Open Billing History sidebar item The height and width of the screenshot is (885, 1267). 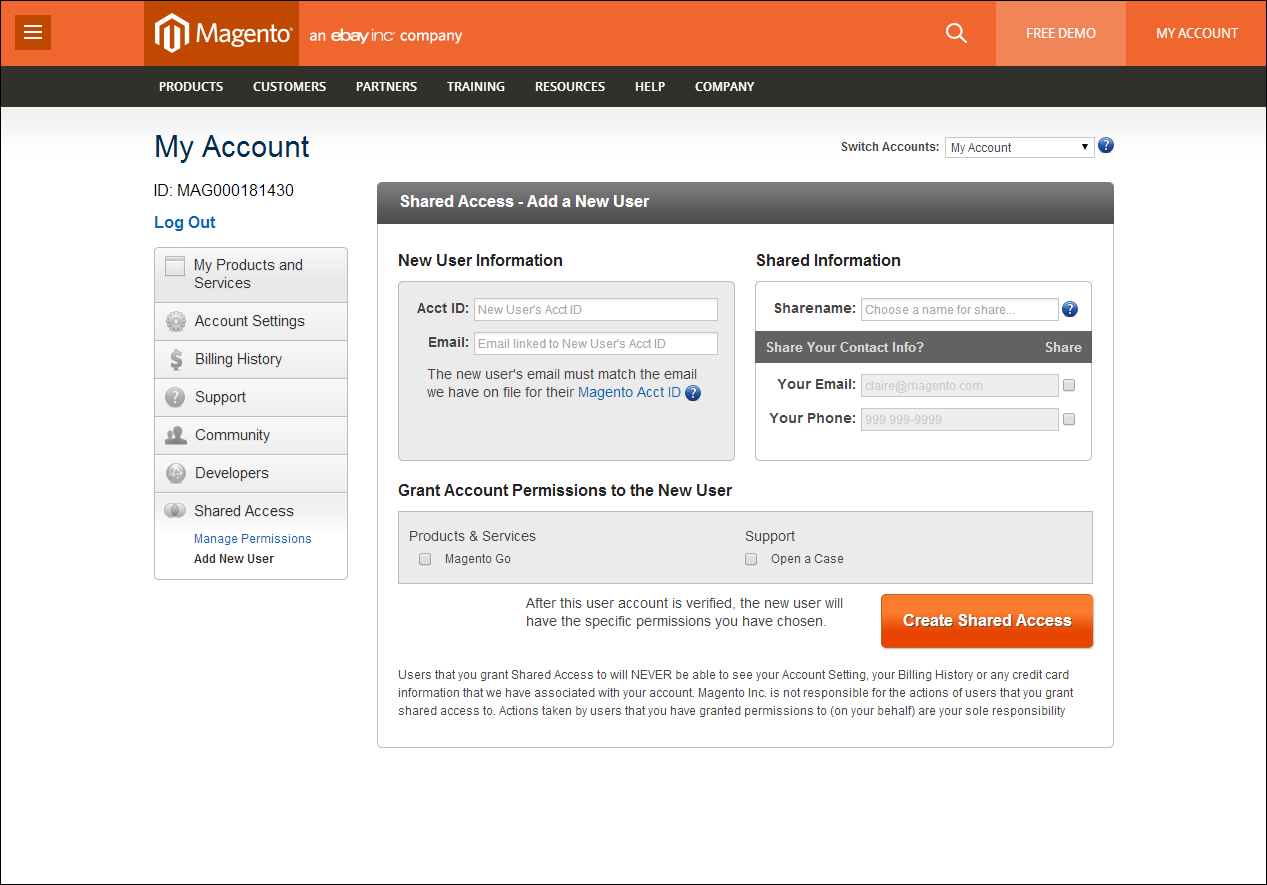(251, 359)
